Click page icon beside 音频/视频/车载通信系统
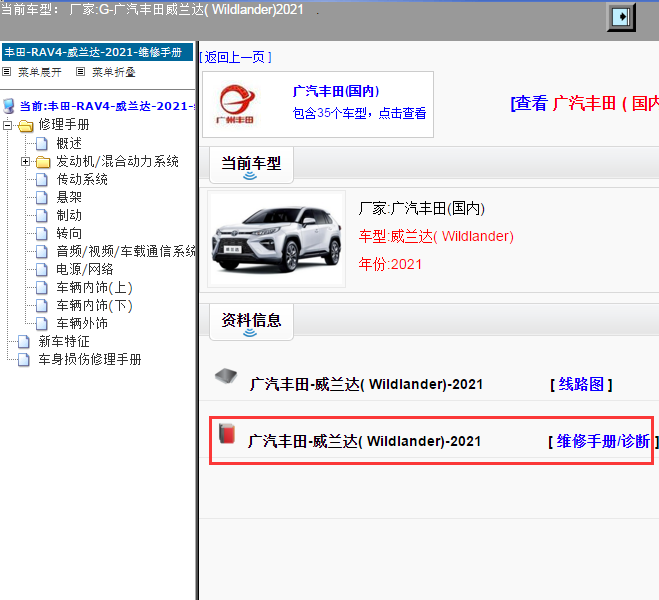 tap(42, 252)
